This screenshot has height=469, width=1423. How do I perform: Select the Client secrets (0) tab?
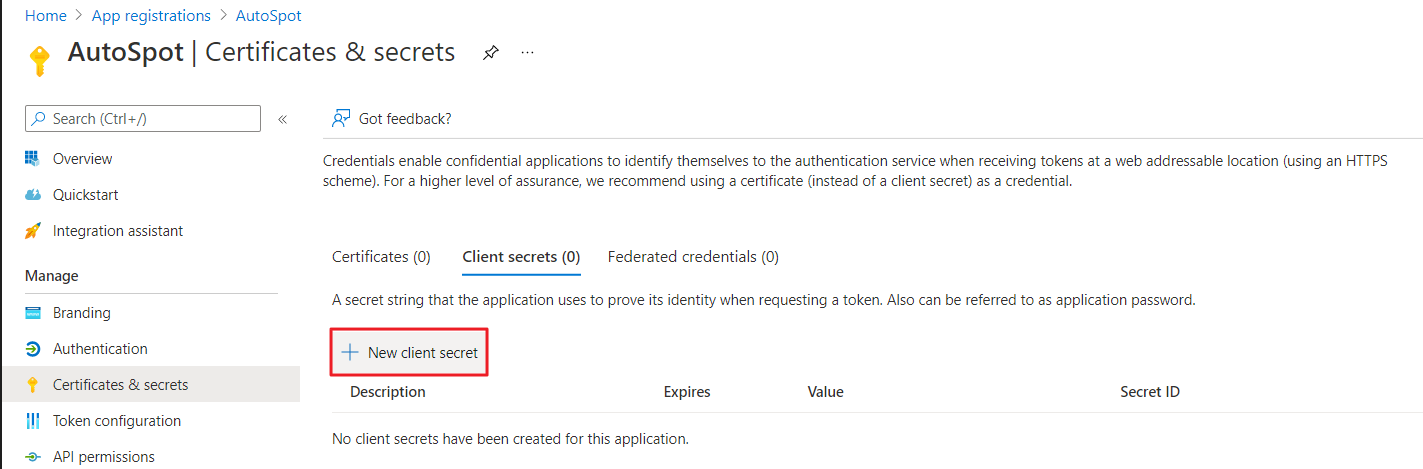click(x=521, y=257)
